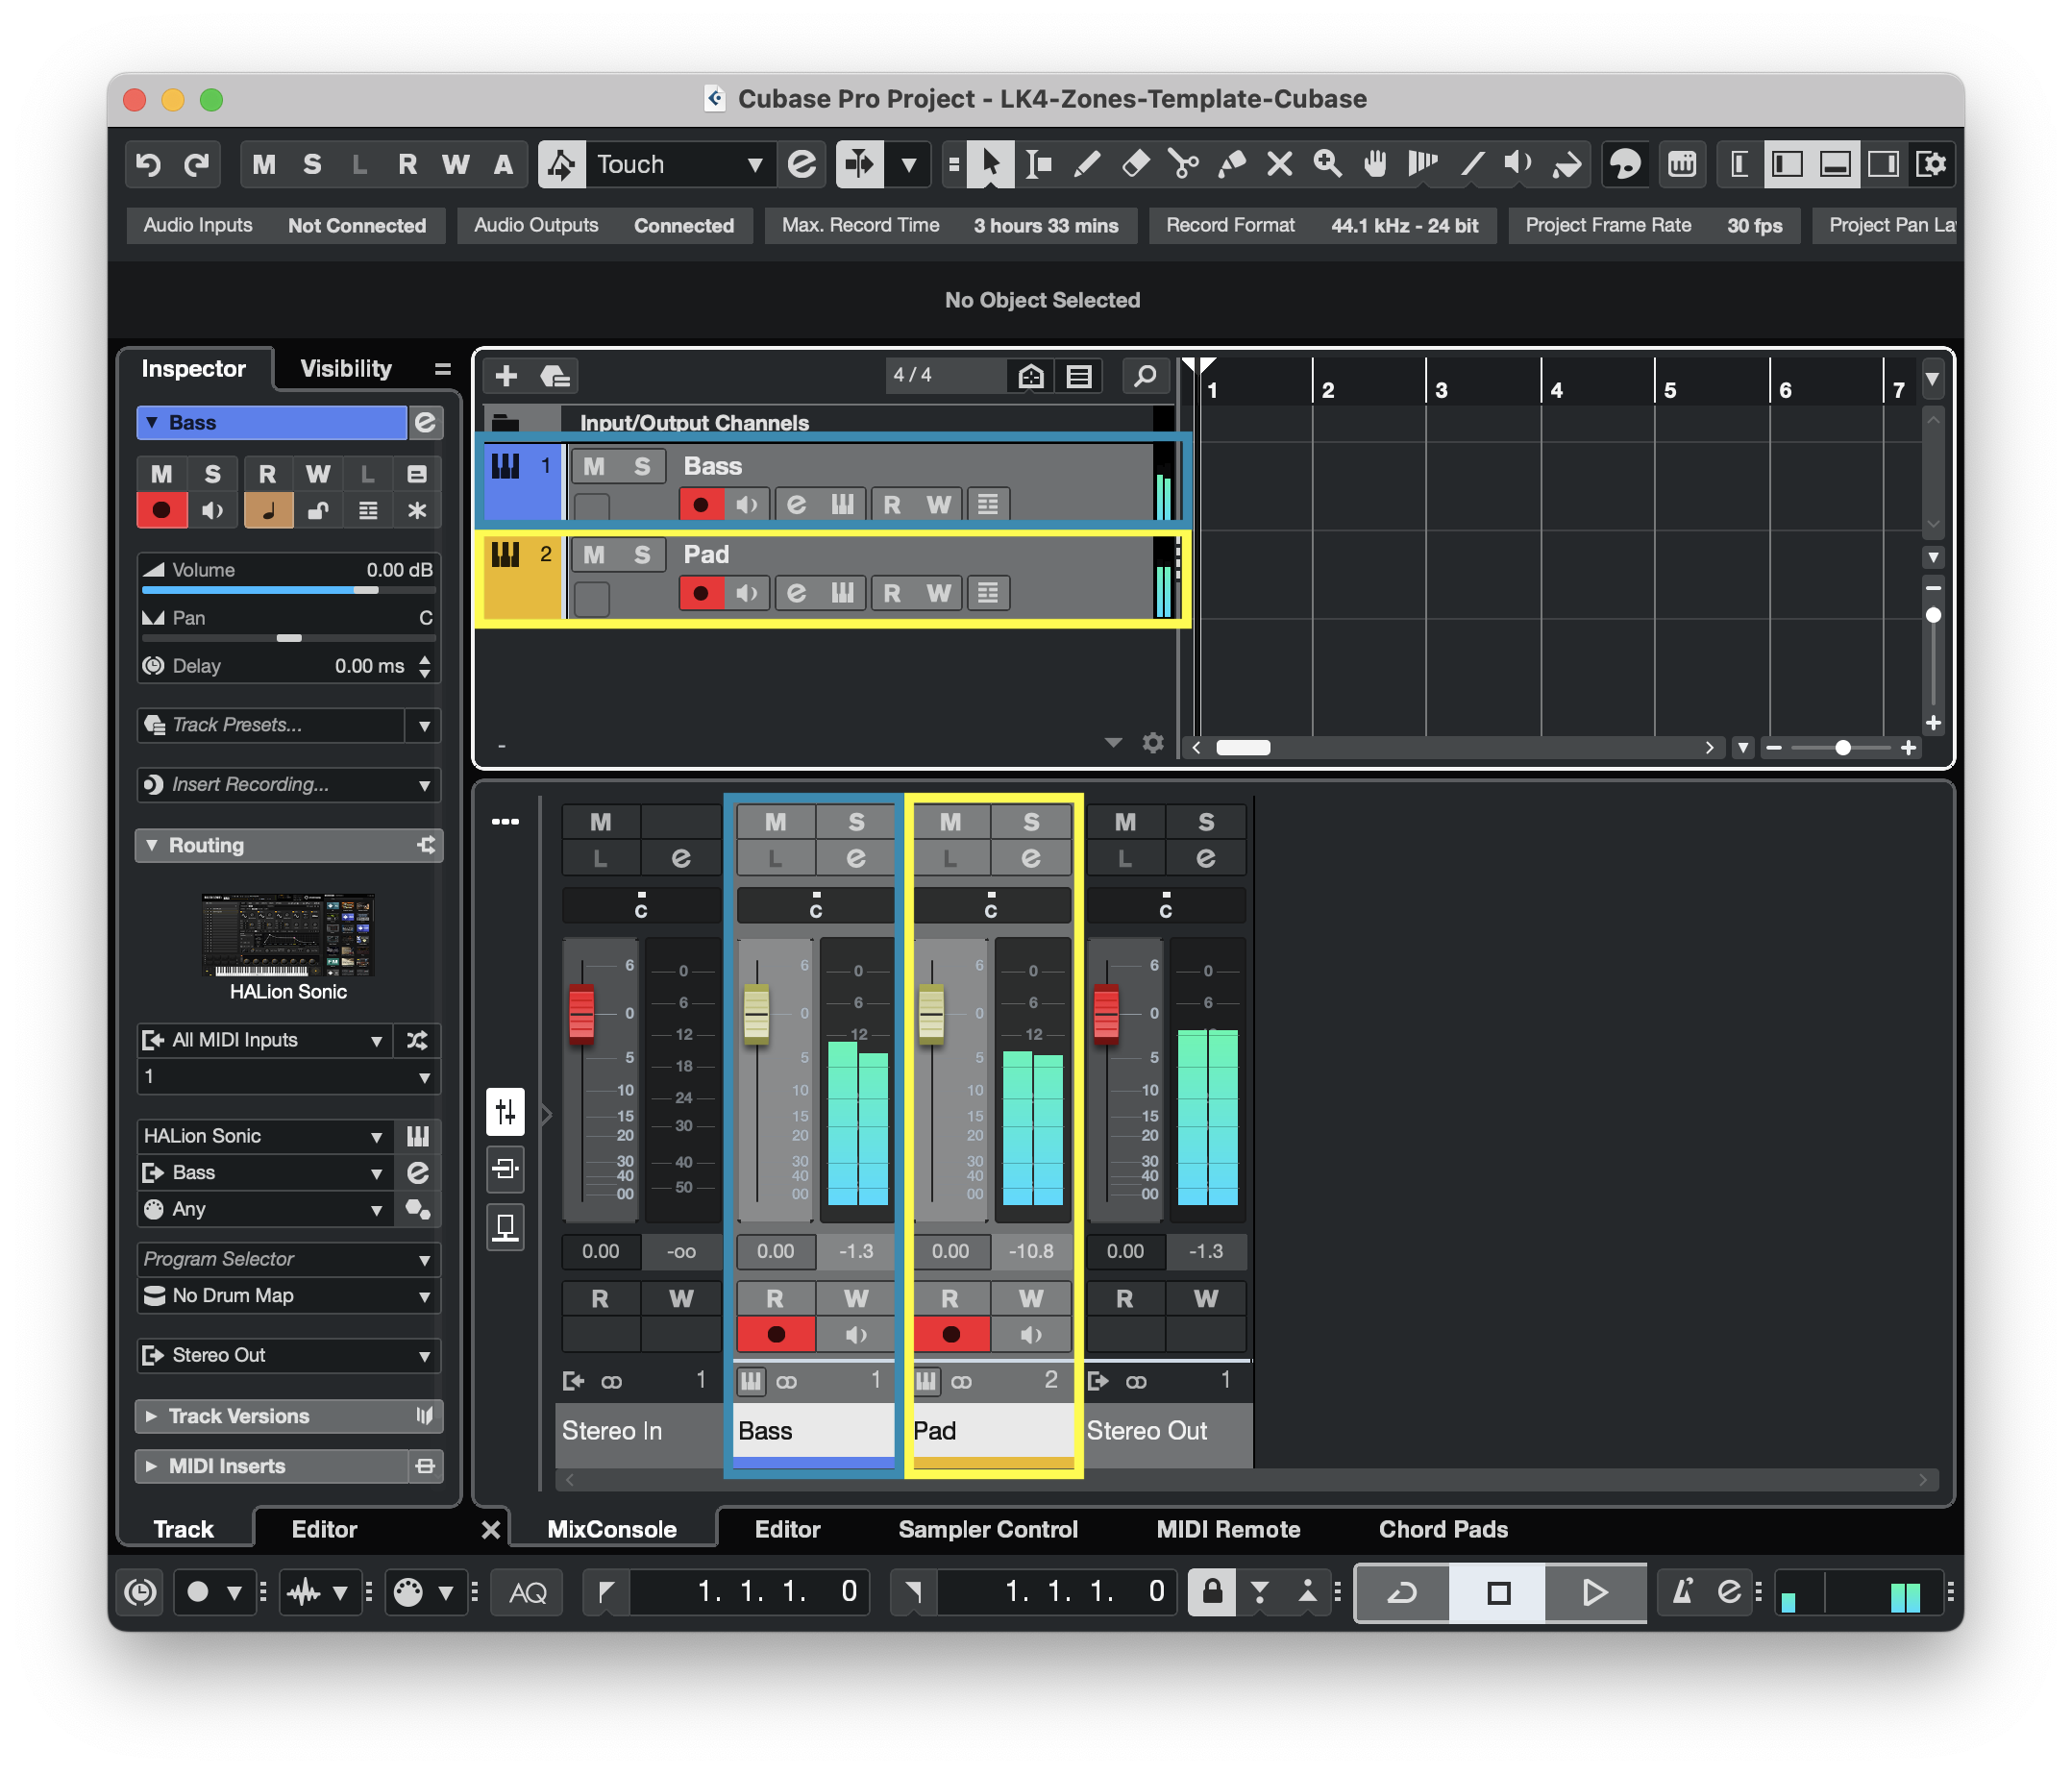Expand the MIDI Inserts section
The height and width of the screenshot is (1774, 2072).
[272, 1467]
